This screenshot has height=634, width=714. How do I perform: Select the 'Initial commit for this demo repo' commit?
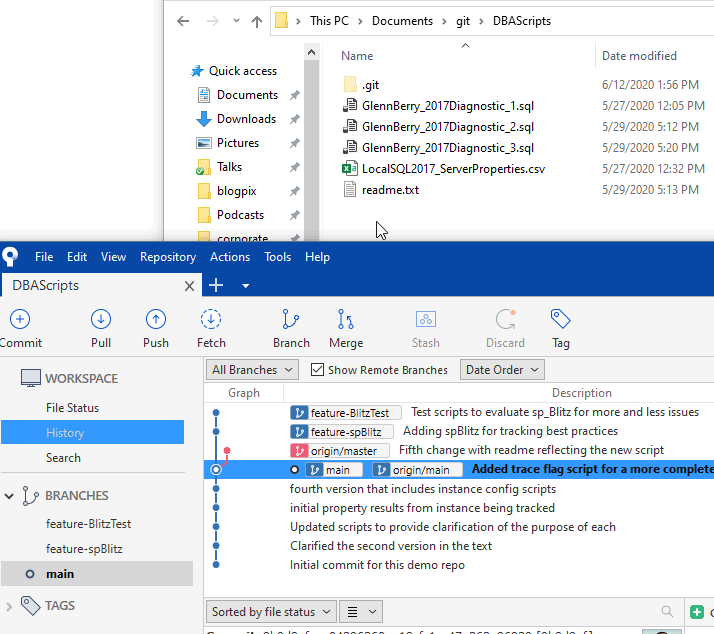click(x=377, y=565)
